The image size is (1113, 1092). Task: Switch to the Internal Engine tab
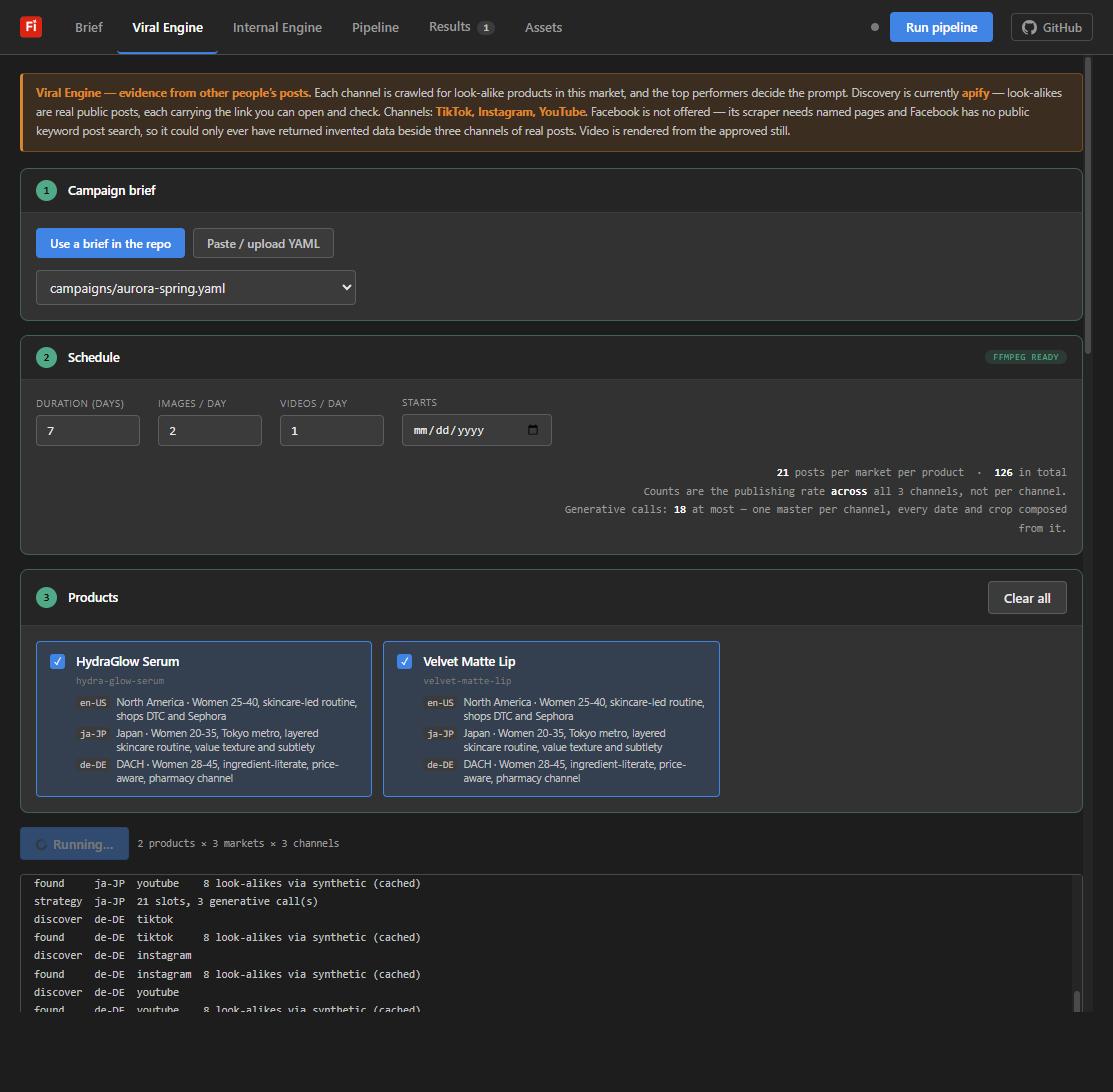pos(278,27)
